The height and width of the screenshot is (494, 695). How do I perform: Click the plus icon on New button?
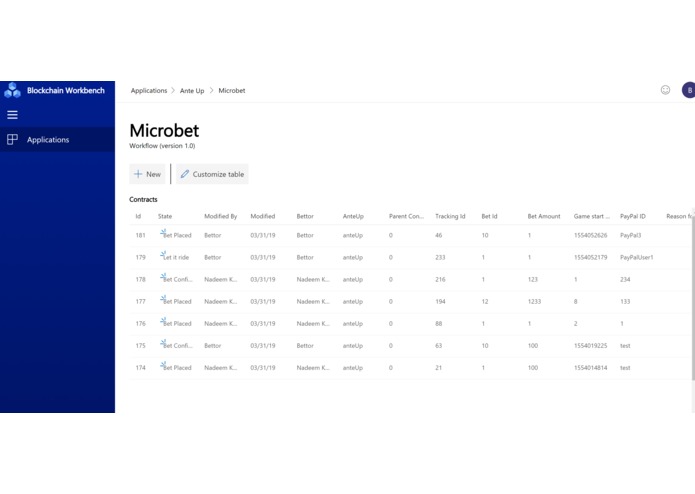click(138, 174)
